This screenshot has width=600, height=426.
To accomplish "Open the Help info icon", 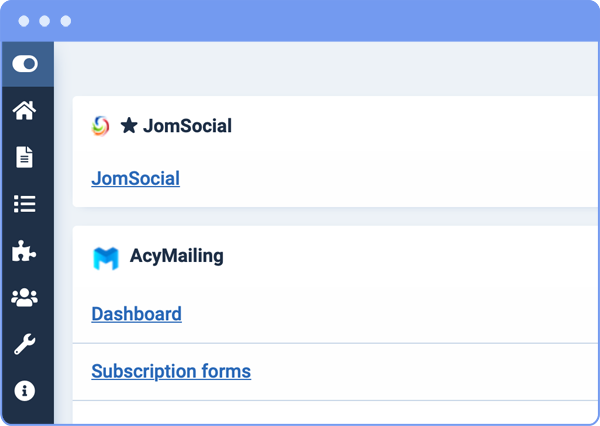I will pyautogui.click(x=25, y=391).
